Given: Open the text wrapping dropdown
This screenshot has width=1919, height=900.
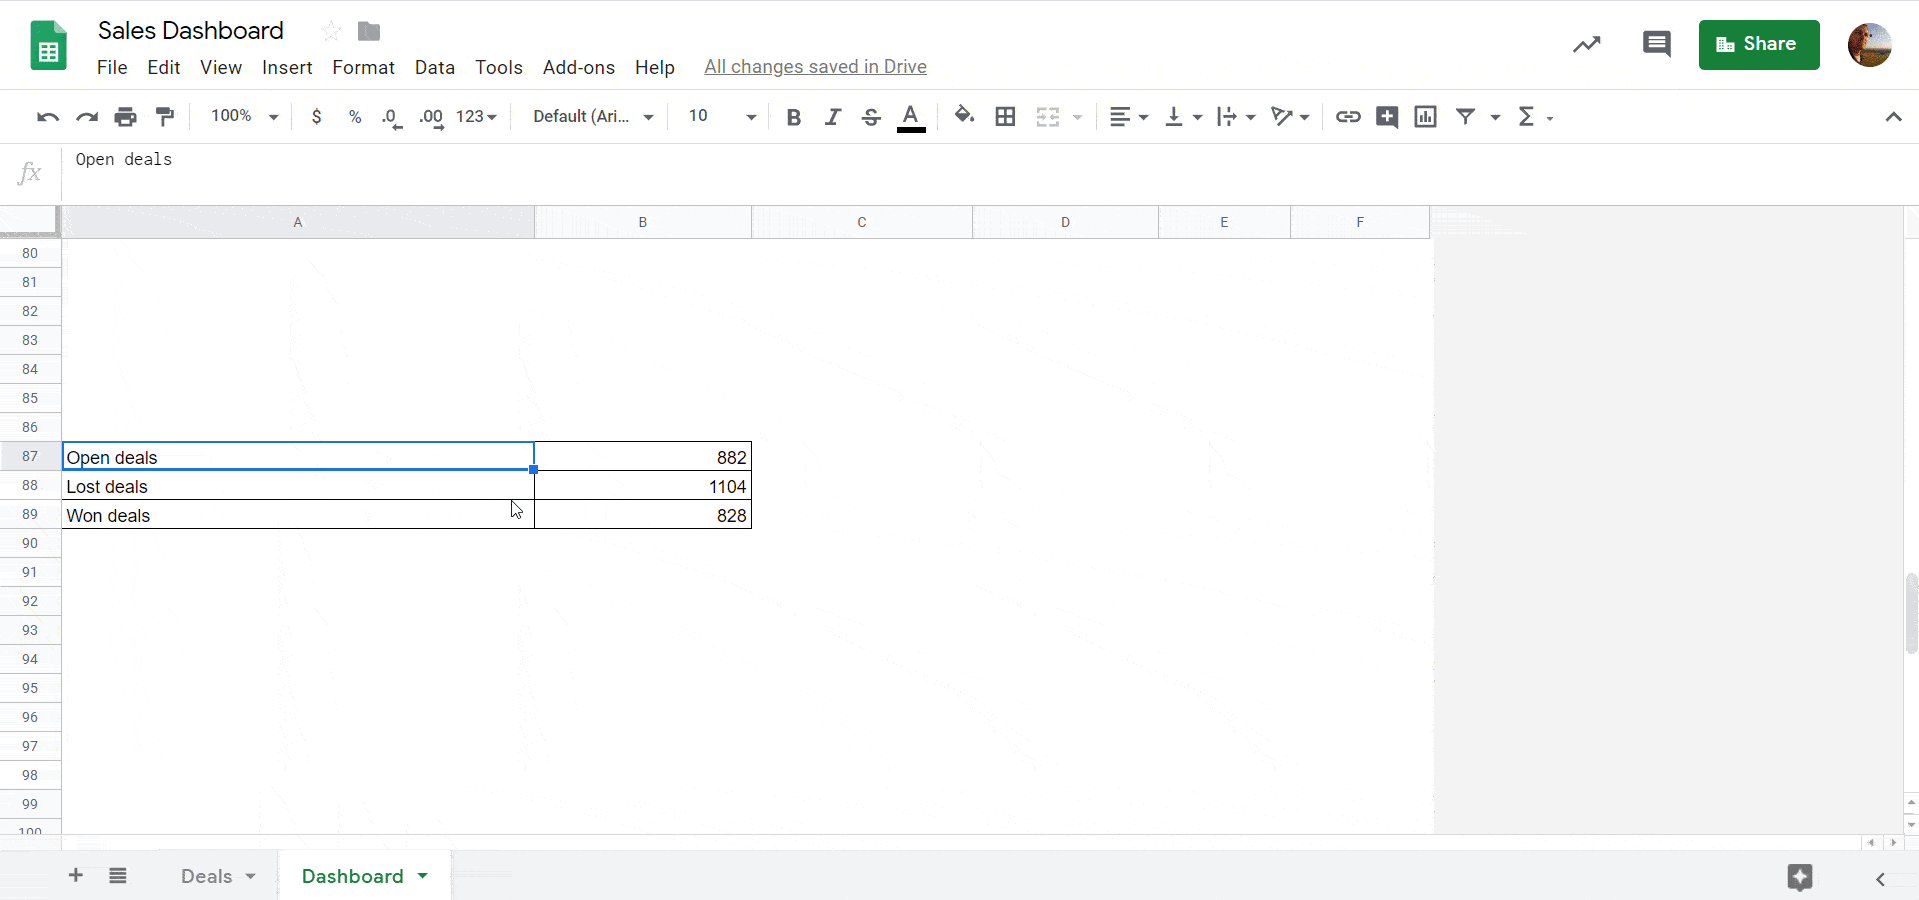Looking at the screenshot, I should pos(1236,117).
